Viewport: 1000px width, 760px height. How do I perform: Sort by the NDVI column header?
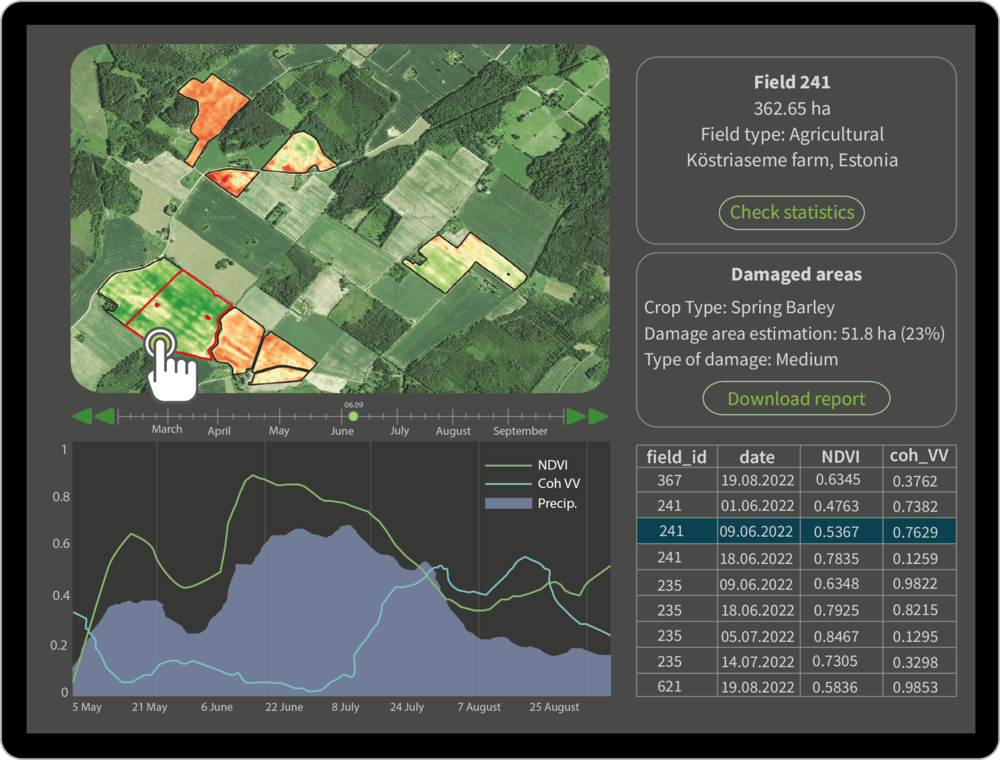point(841,457)
